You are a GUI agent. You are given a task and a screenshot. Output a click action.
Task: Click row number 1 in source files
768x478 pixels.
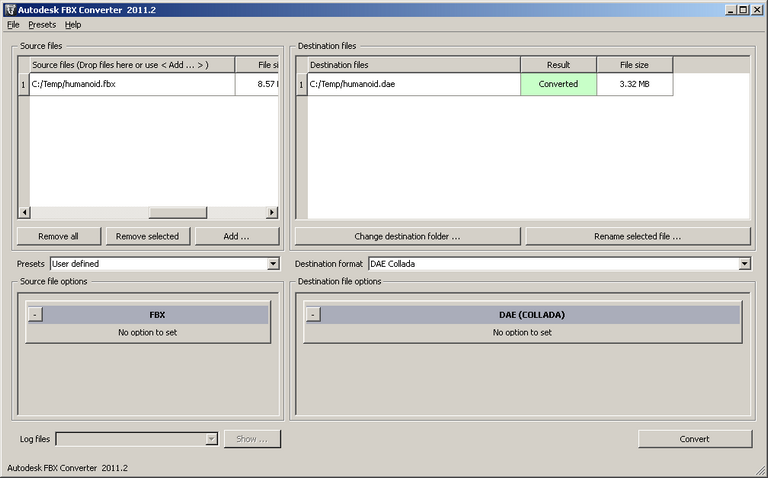[23, 84]
